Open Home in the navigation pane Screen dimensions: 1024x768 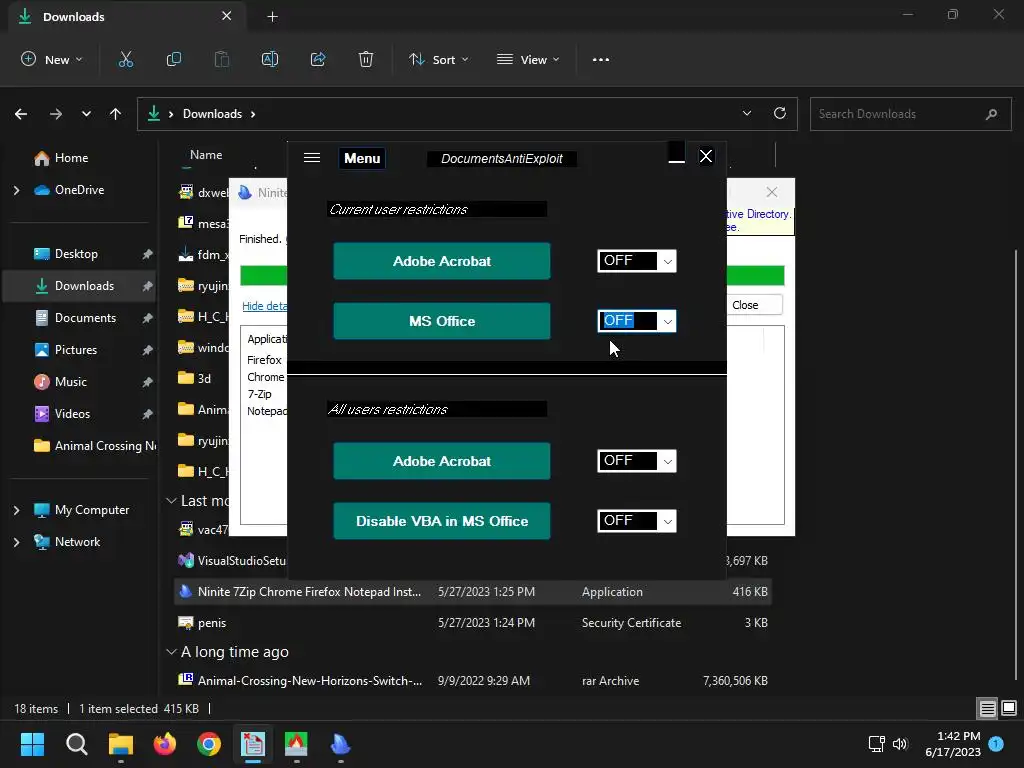click(x=71, y=157)
